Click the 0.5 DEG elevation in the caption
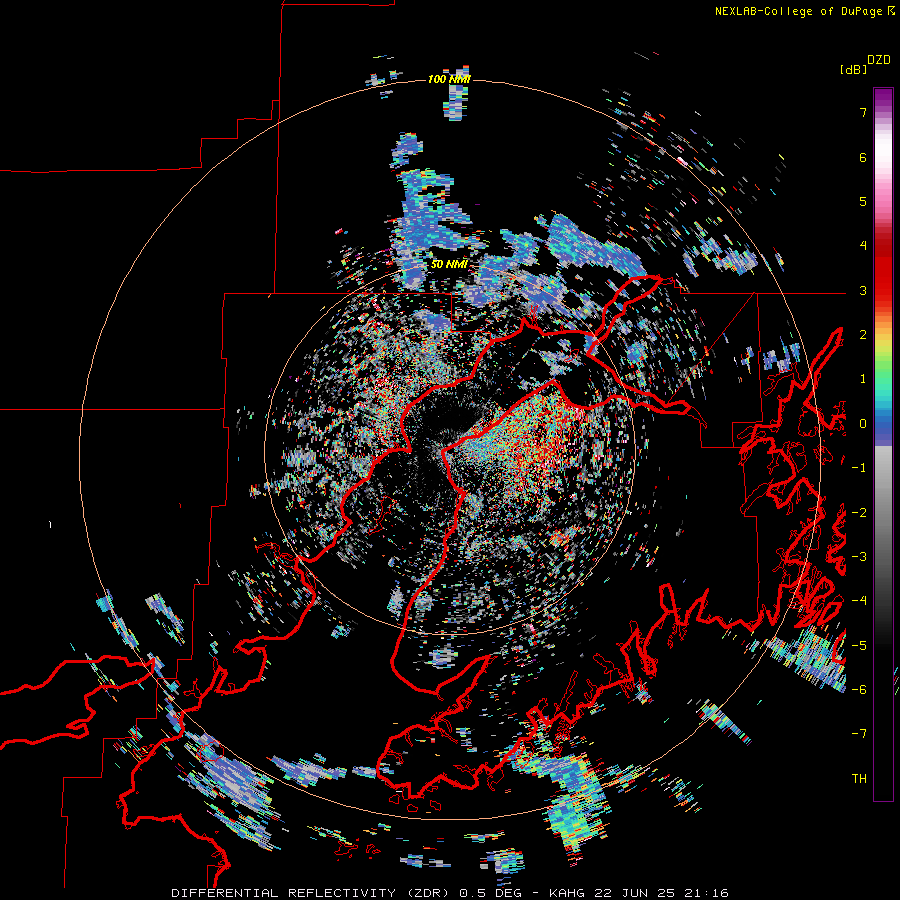 click(492, 893)
